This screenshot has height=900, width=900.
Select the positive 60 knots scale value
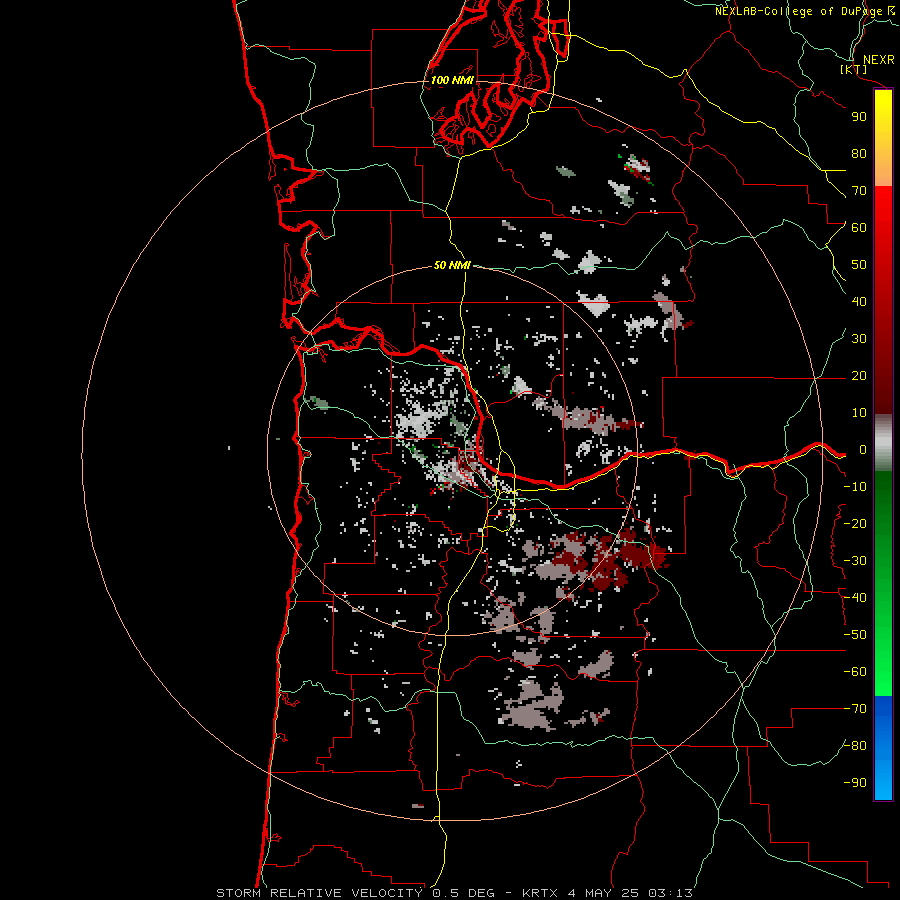pos(859,228)
